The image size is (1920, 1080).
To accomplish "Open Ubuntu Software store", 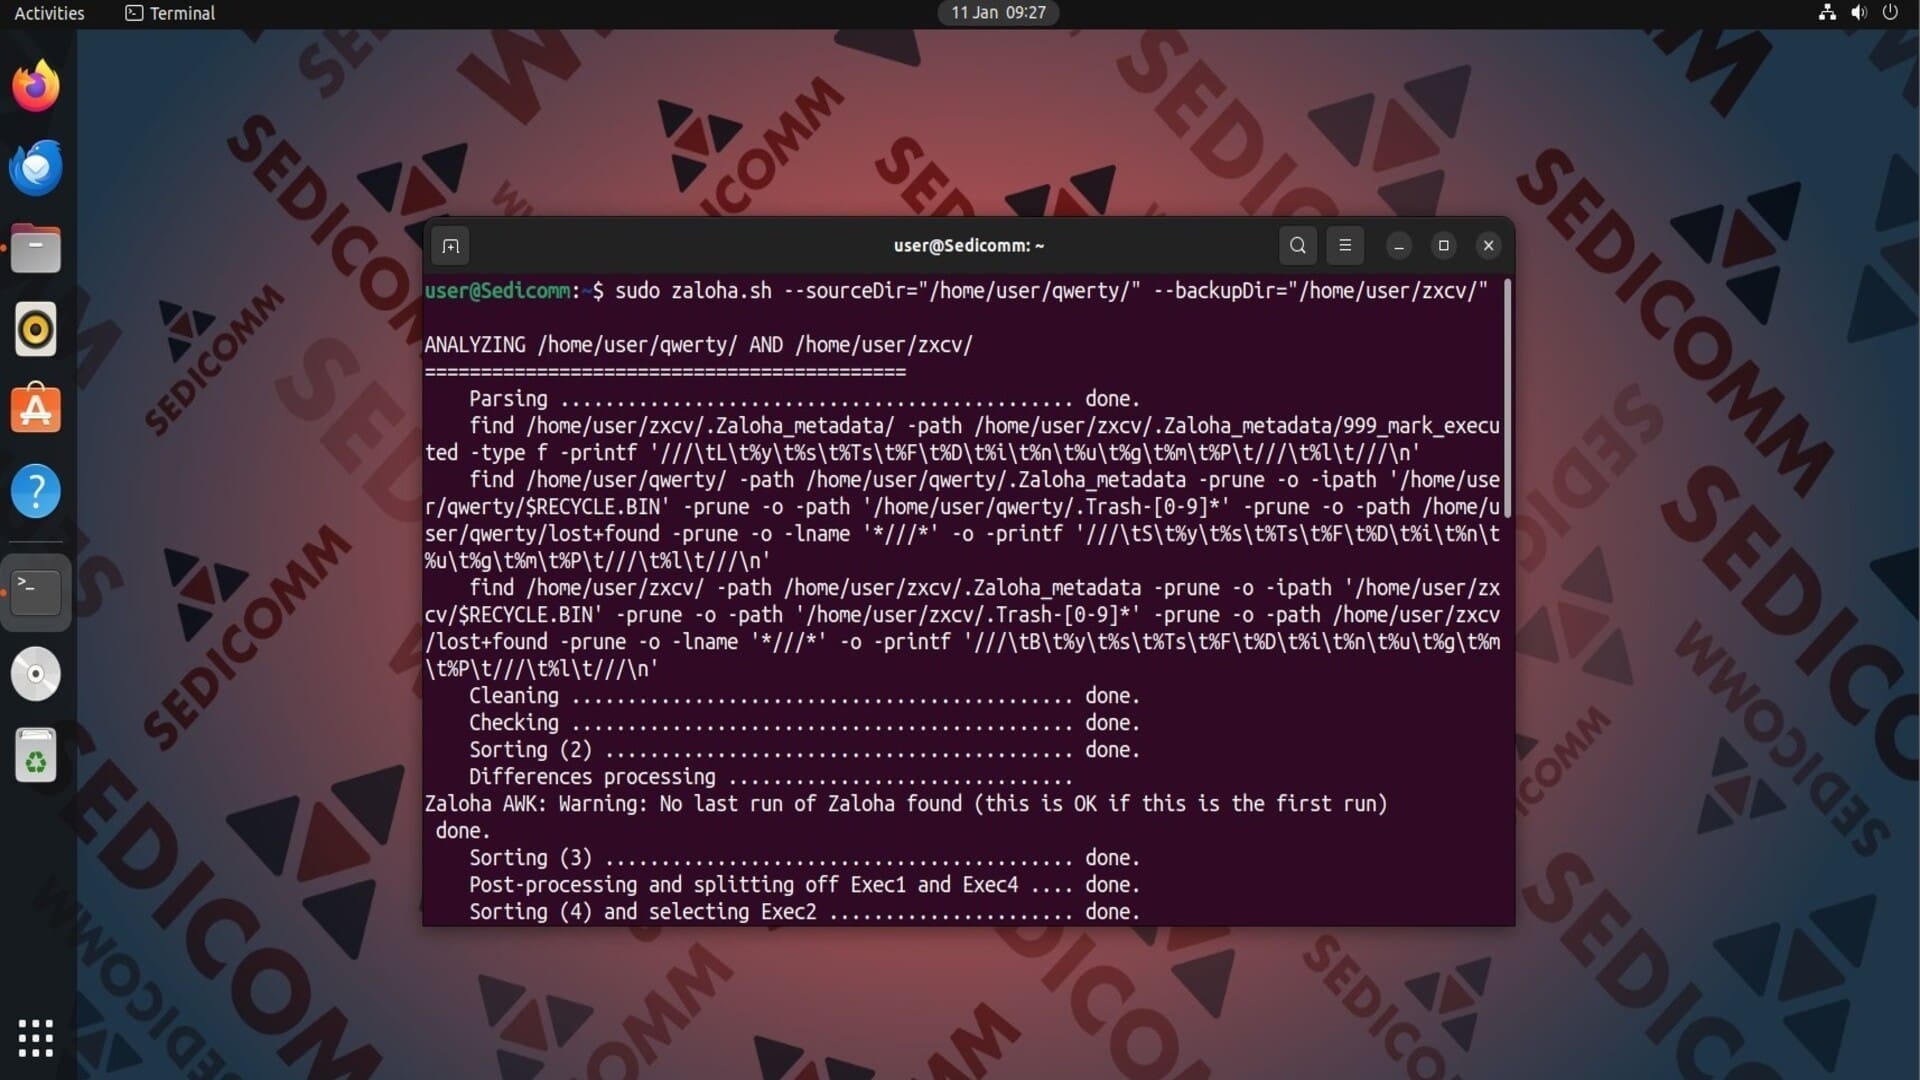I will [36, 410].
